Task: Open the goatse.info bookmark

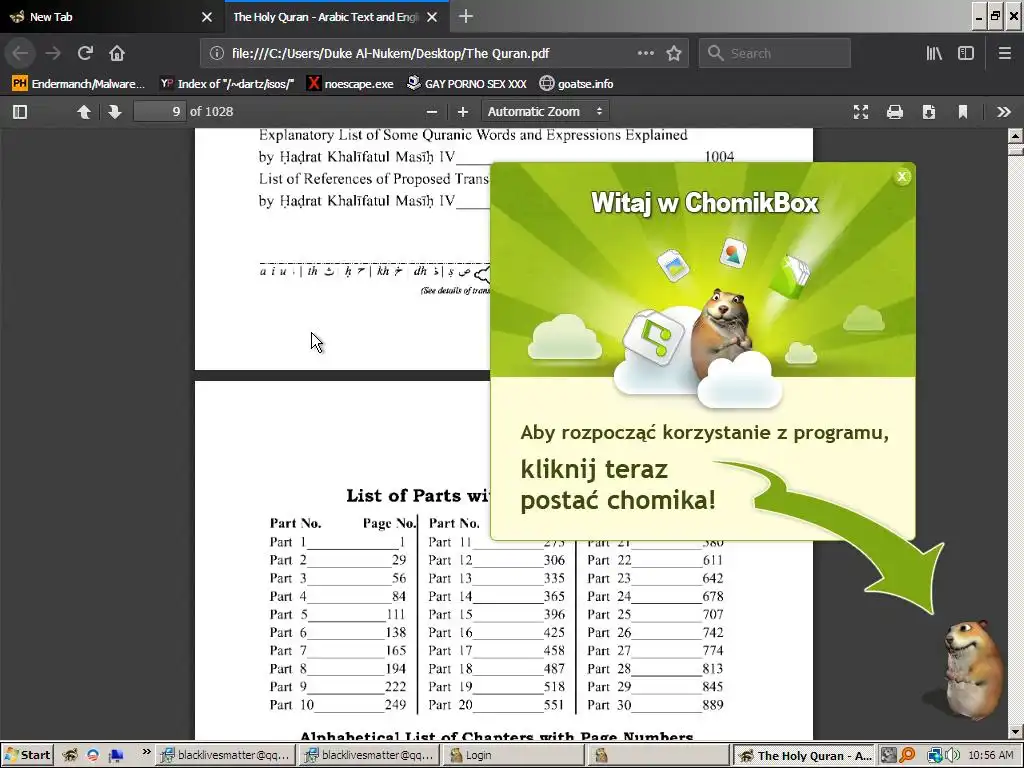Action: 576,84
